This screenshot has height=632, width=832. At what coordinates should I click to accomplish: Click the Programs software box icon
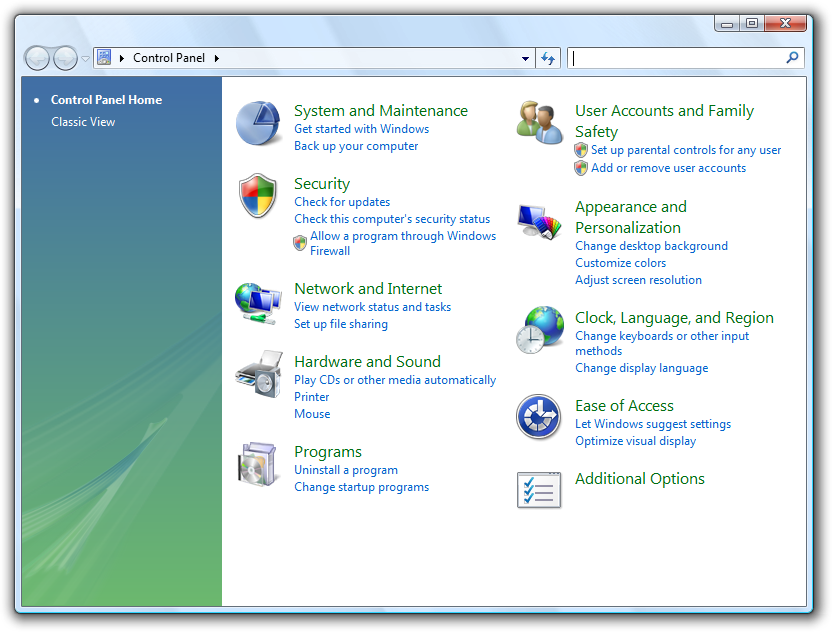point(258,465)
